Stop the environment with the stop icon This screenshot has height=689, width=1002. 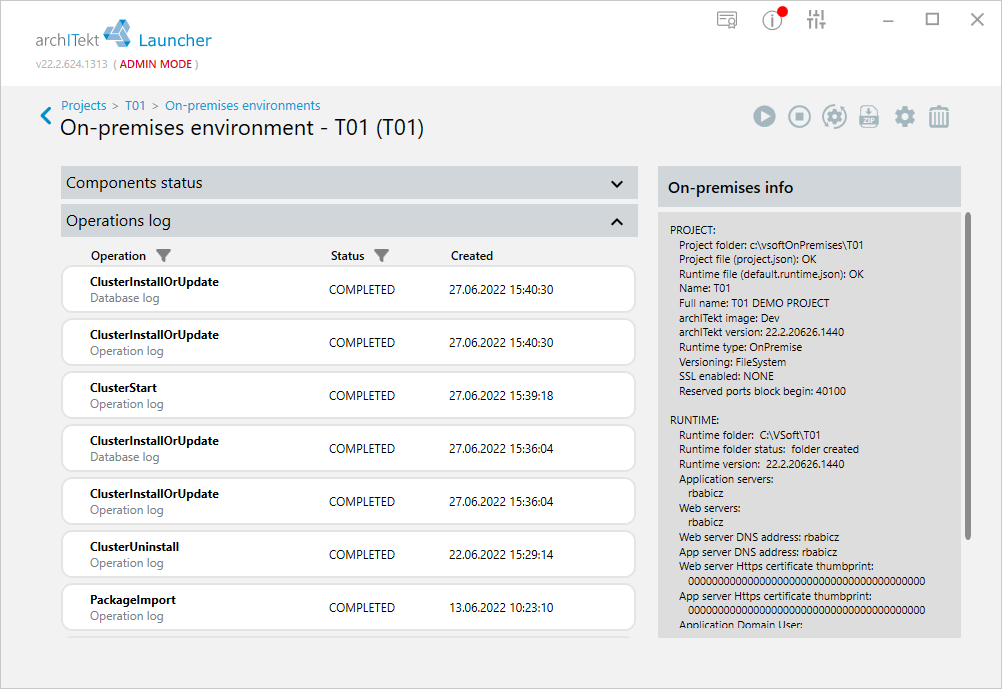click(x=799, y=116)
